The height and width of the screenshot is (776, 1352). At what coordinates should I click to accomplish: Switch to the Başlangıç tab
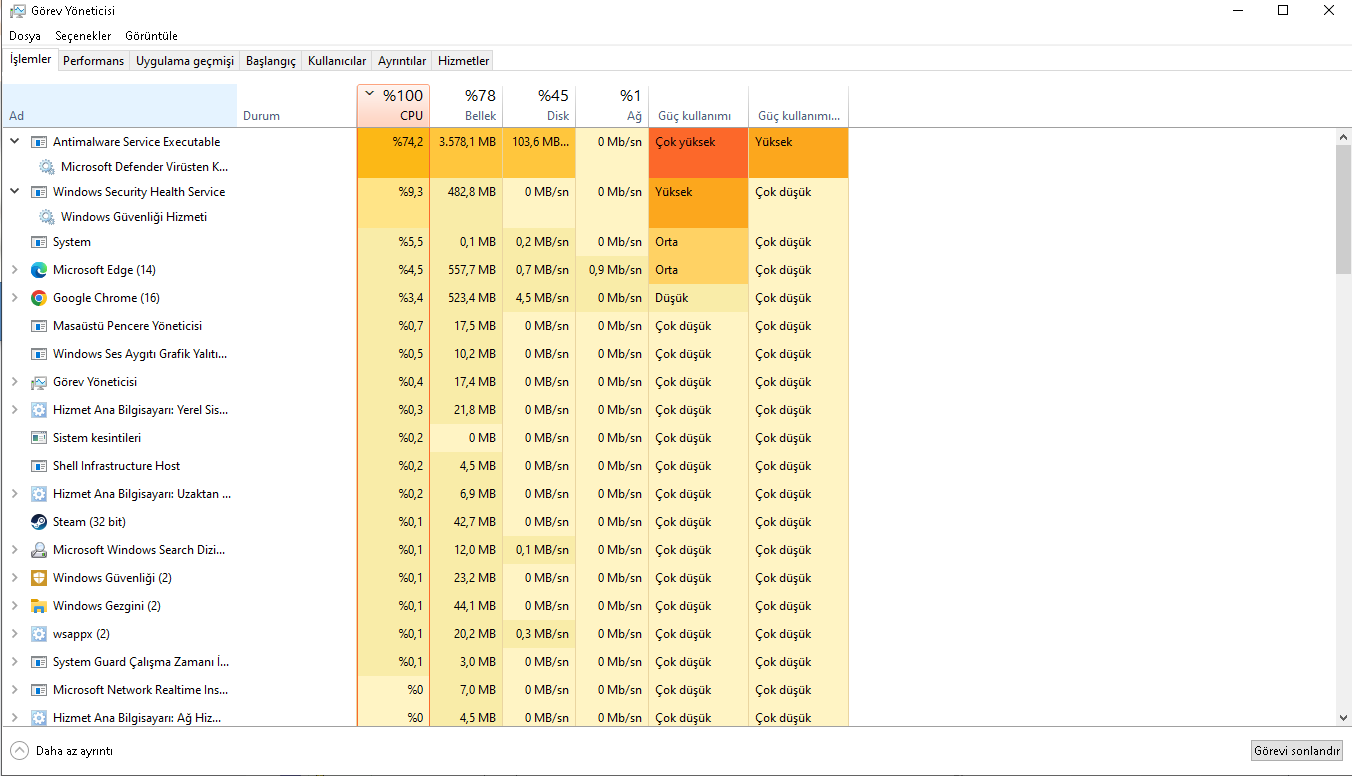click(x=271, y=61)
